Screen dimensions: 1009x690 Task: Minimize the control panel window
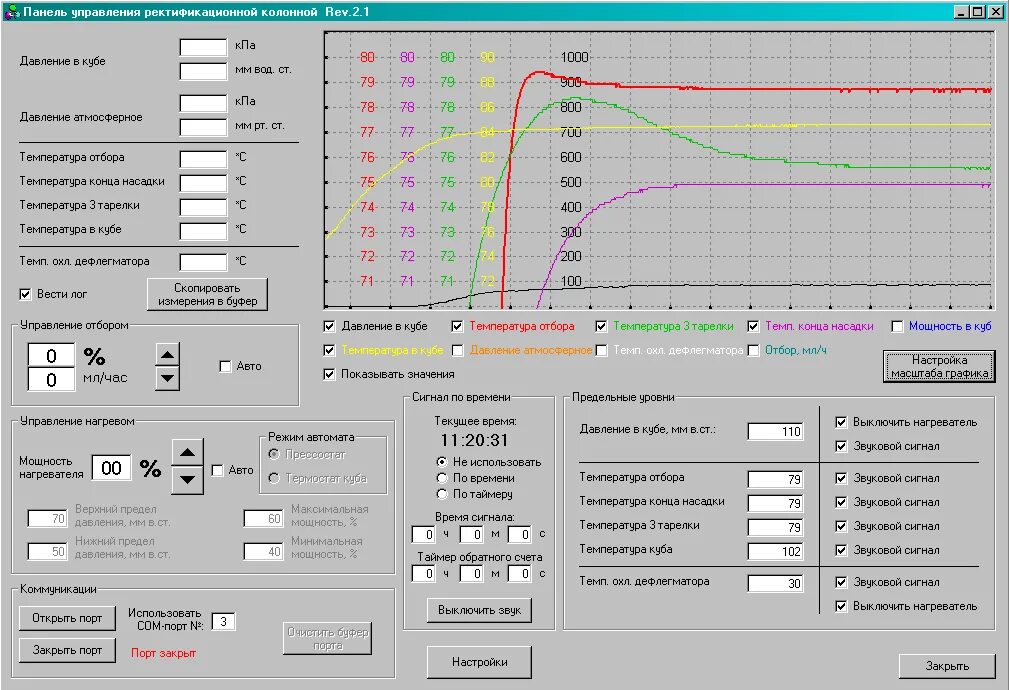coord(961,12)
